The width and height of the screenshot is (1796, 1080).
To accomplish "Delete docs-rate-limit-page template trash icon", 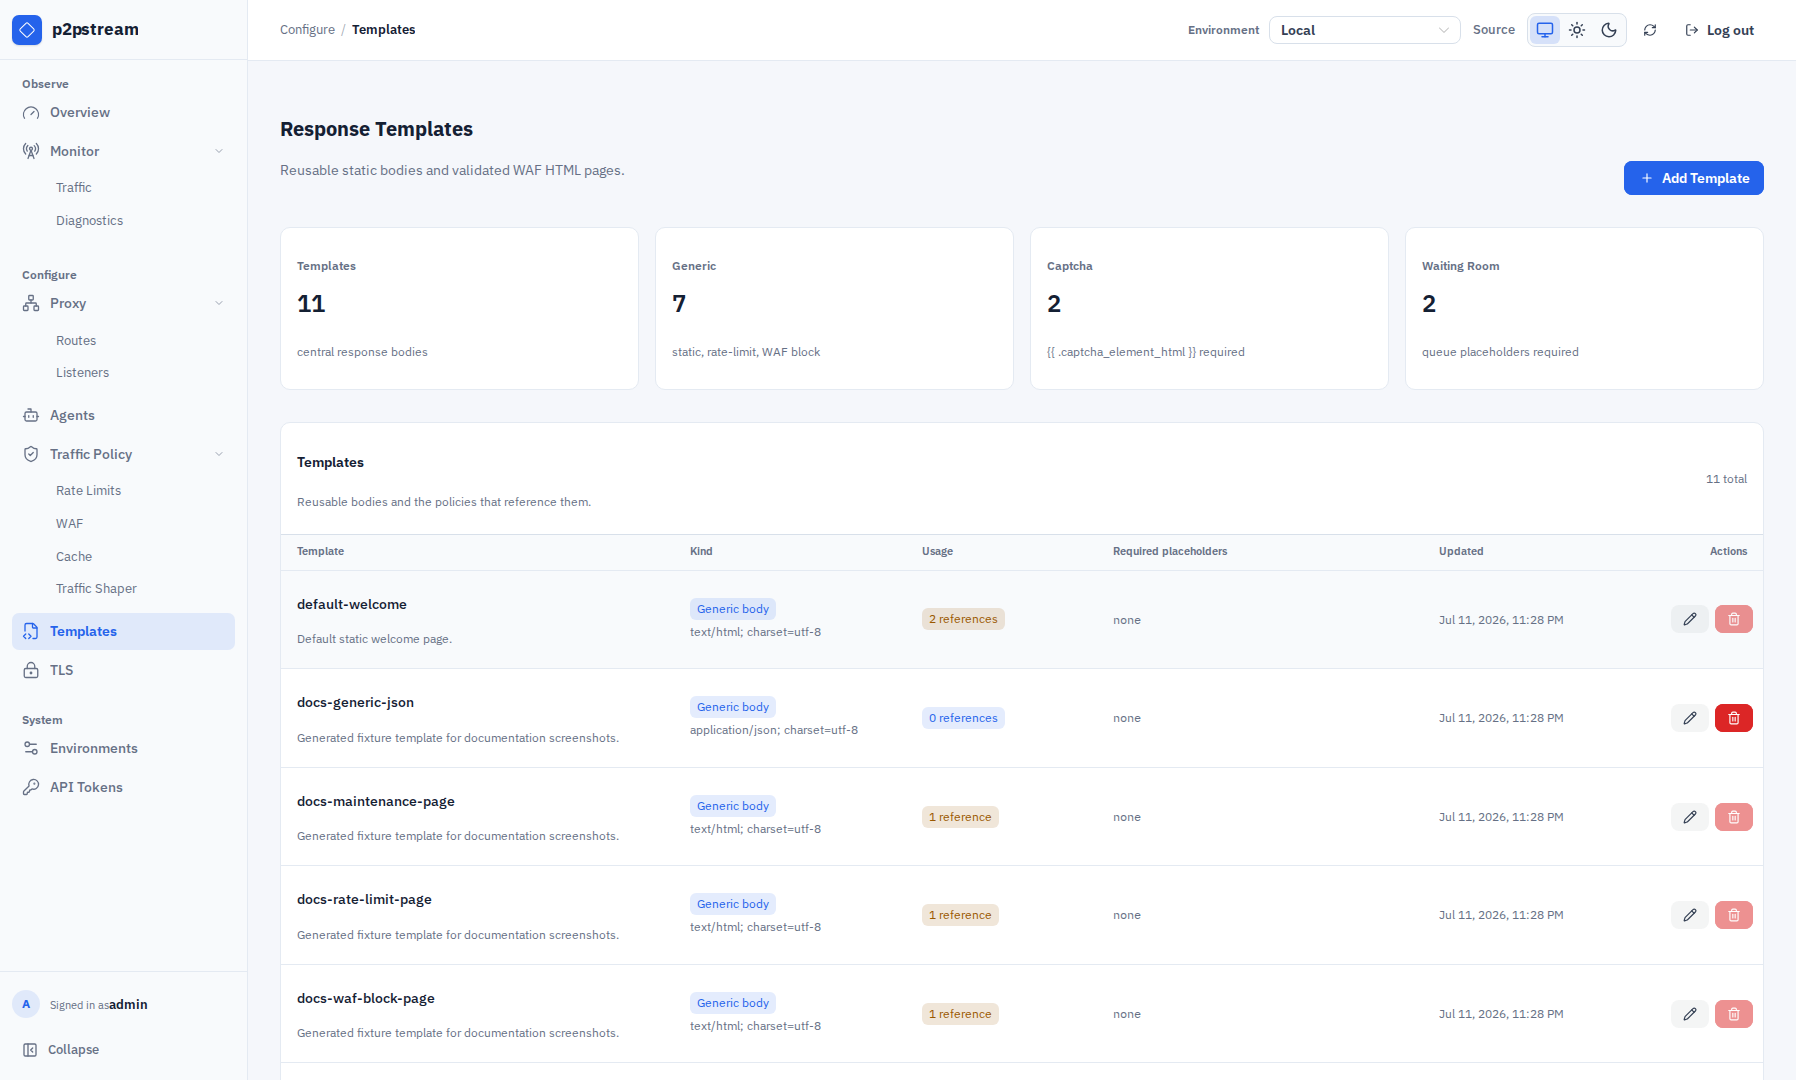I will coord(1733,915).
